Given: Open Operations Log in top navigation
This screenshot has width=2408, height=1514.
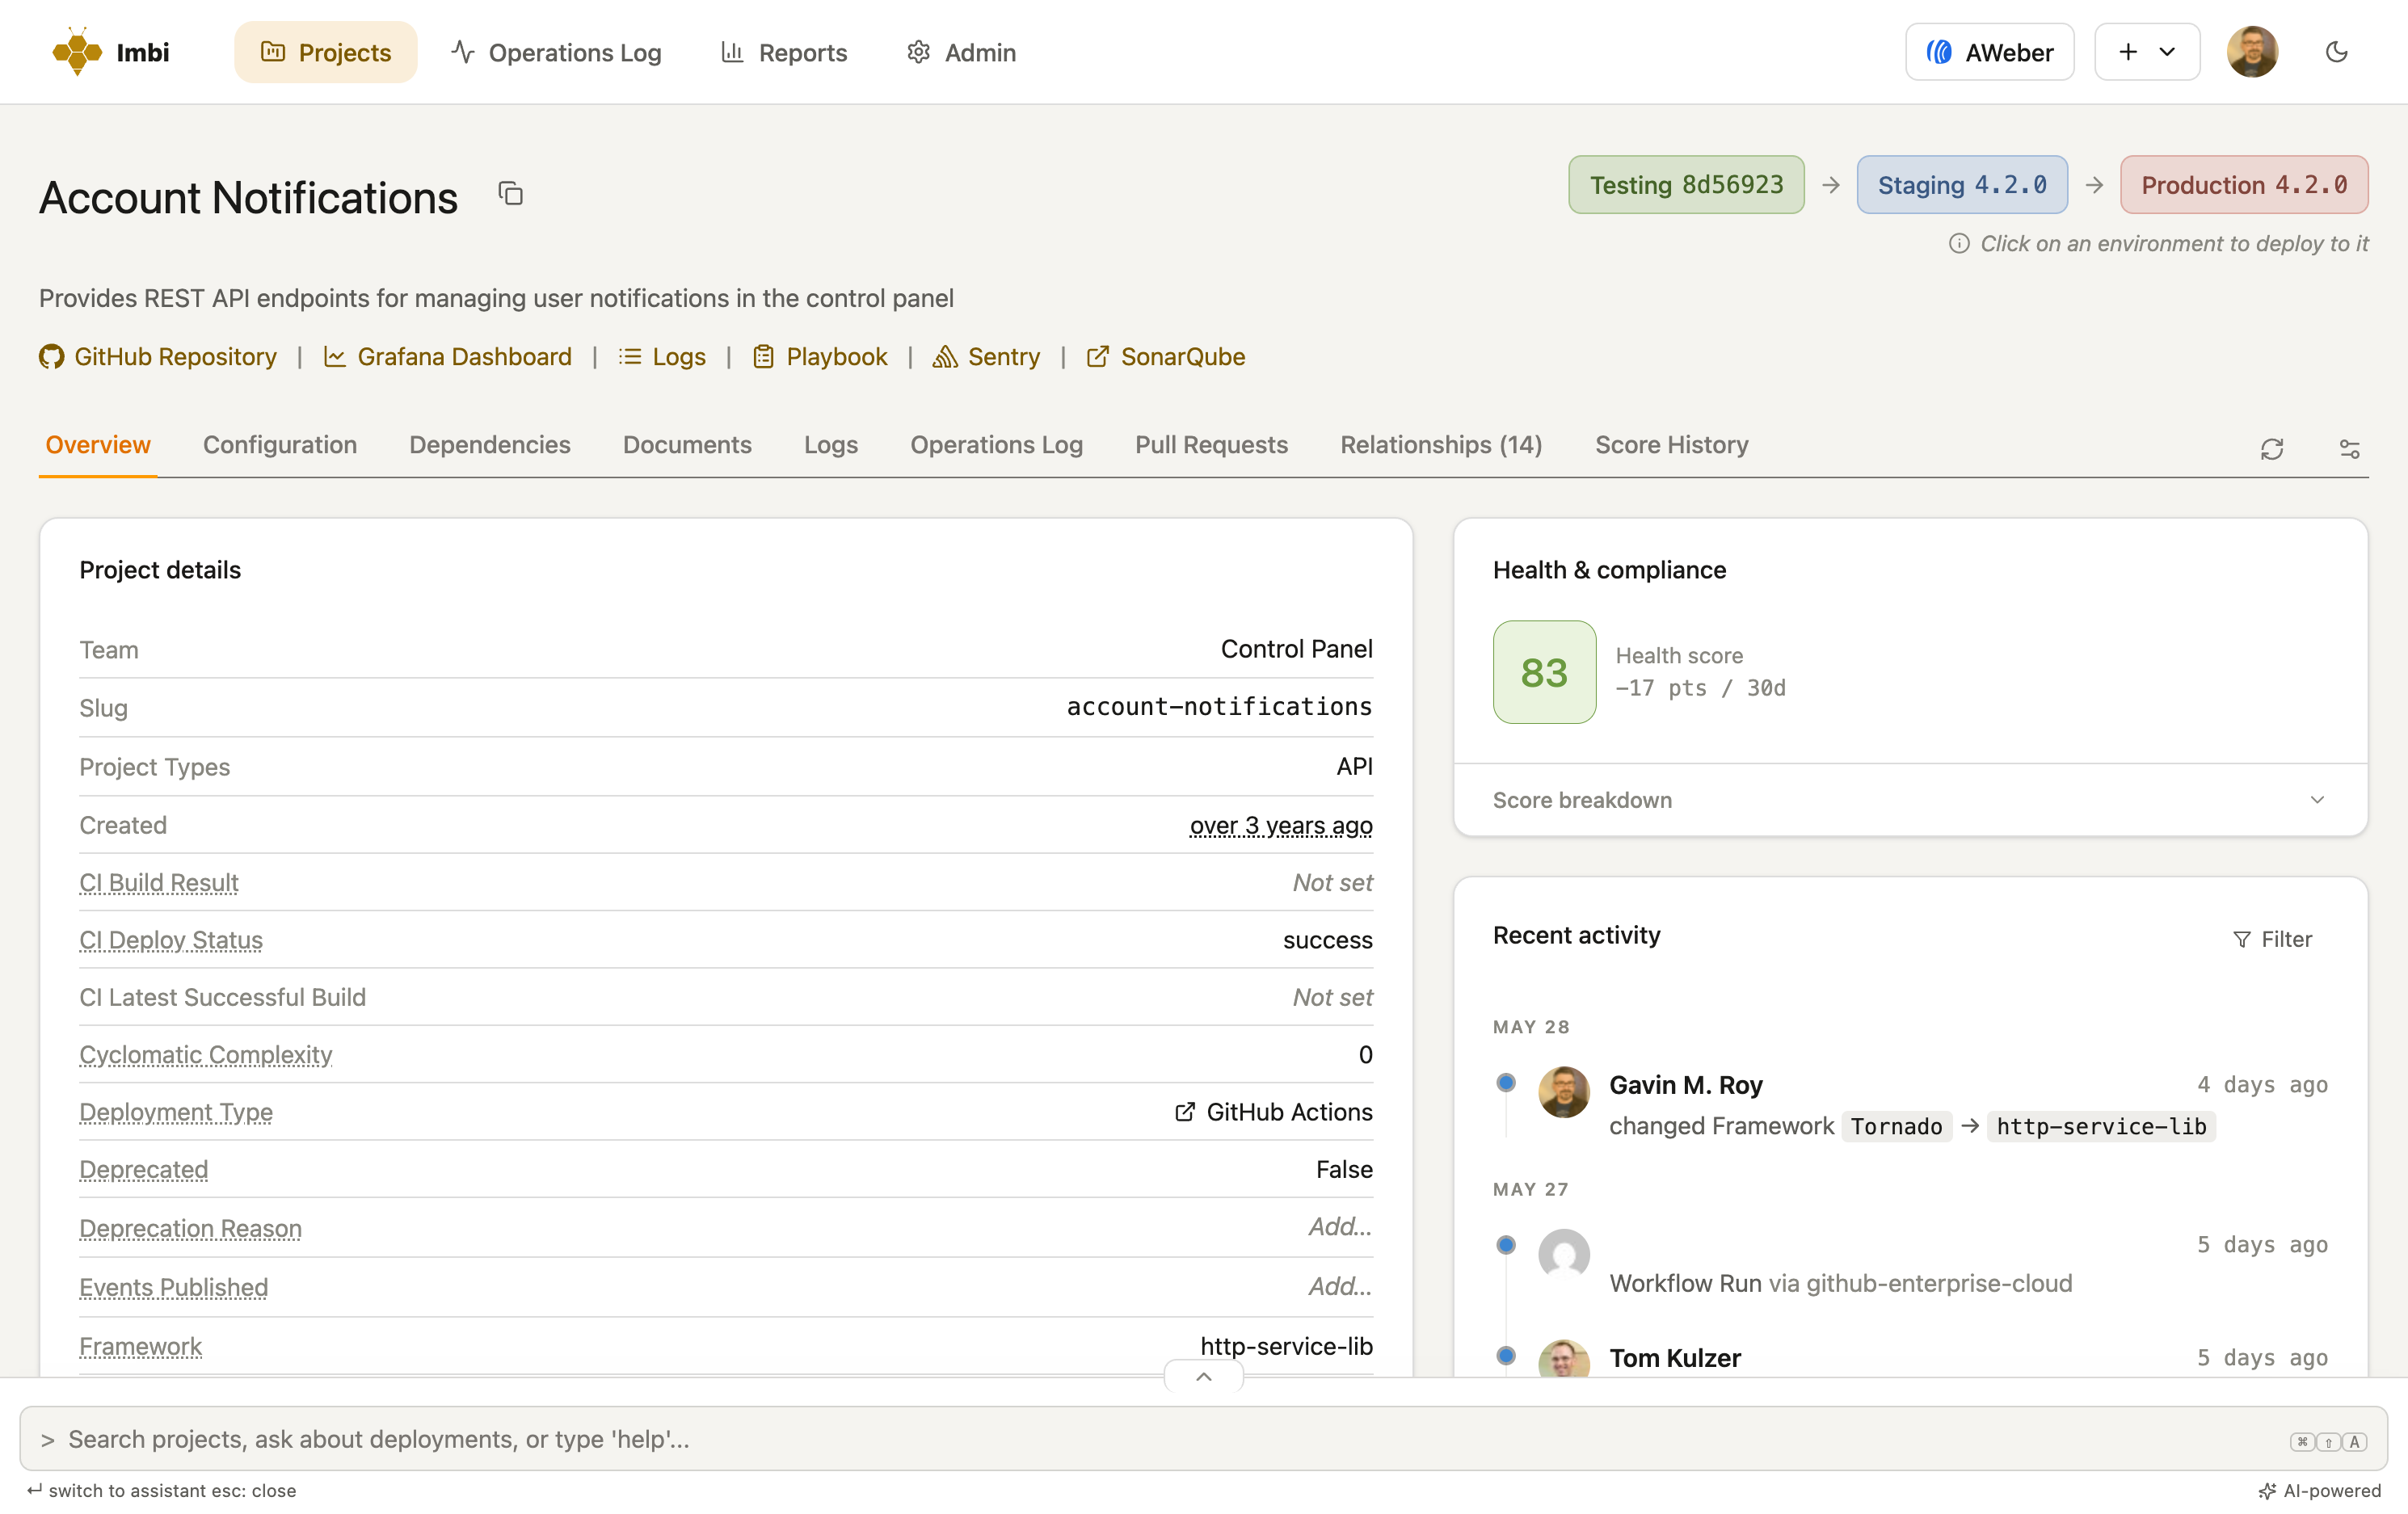Looking at the screenshot, I should [556, 52].
